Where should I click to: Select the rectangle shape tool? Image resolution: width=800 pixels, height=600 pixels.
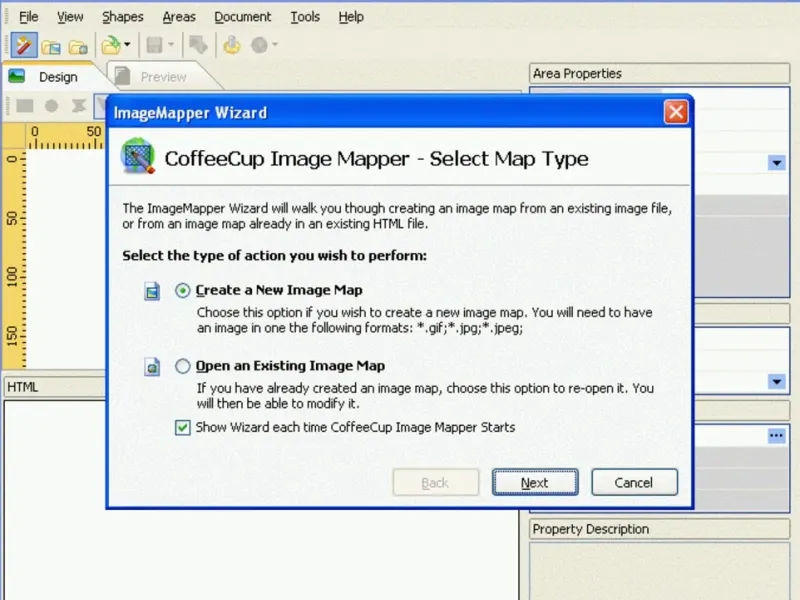pyautogui.click(x=24, y=106)
